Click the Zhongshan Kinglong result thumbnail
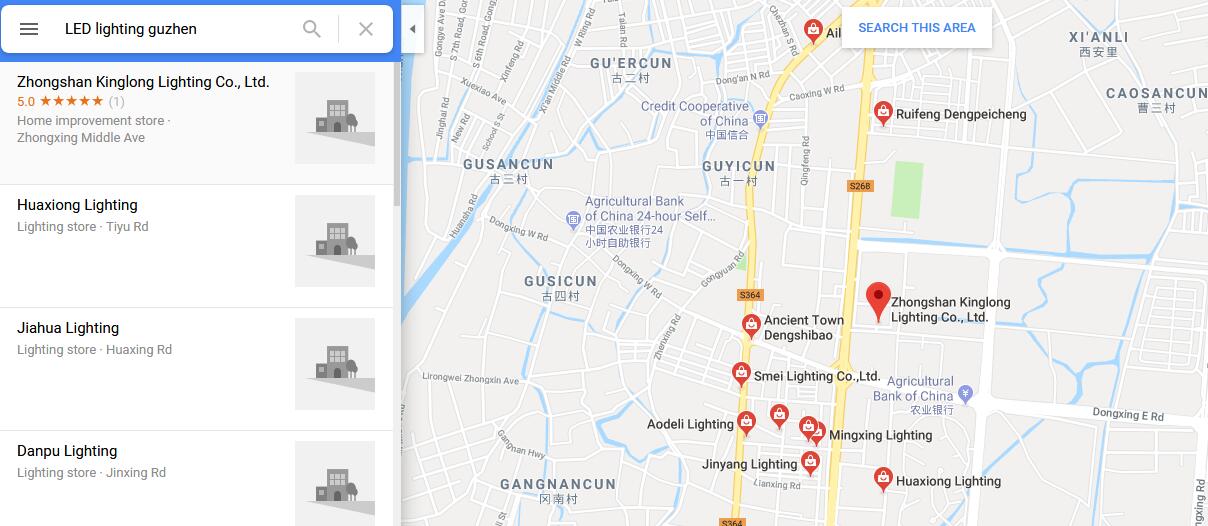Screen dimensions: 1208x526 point(335,118)
